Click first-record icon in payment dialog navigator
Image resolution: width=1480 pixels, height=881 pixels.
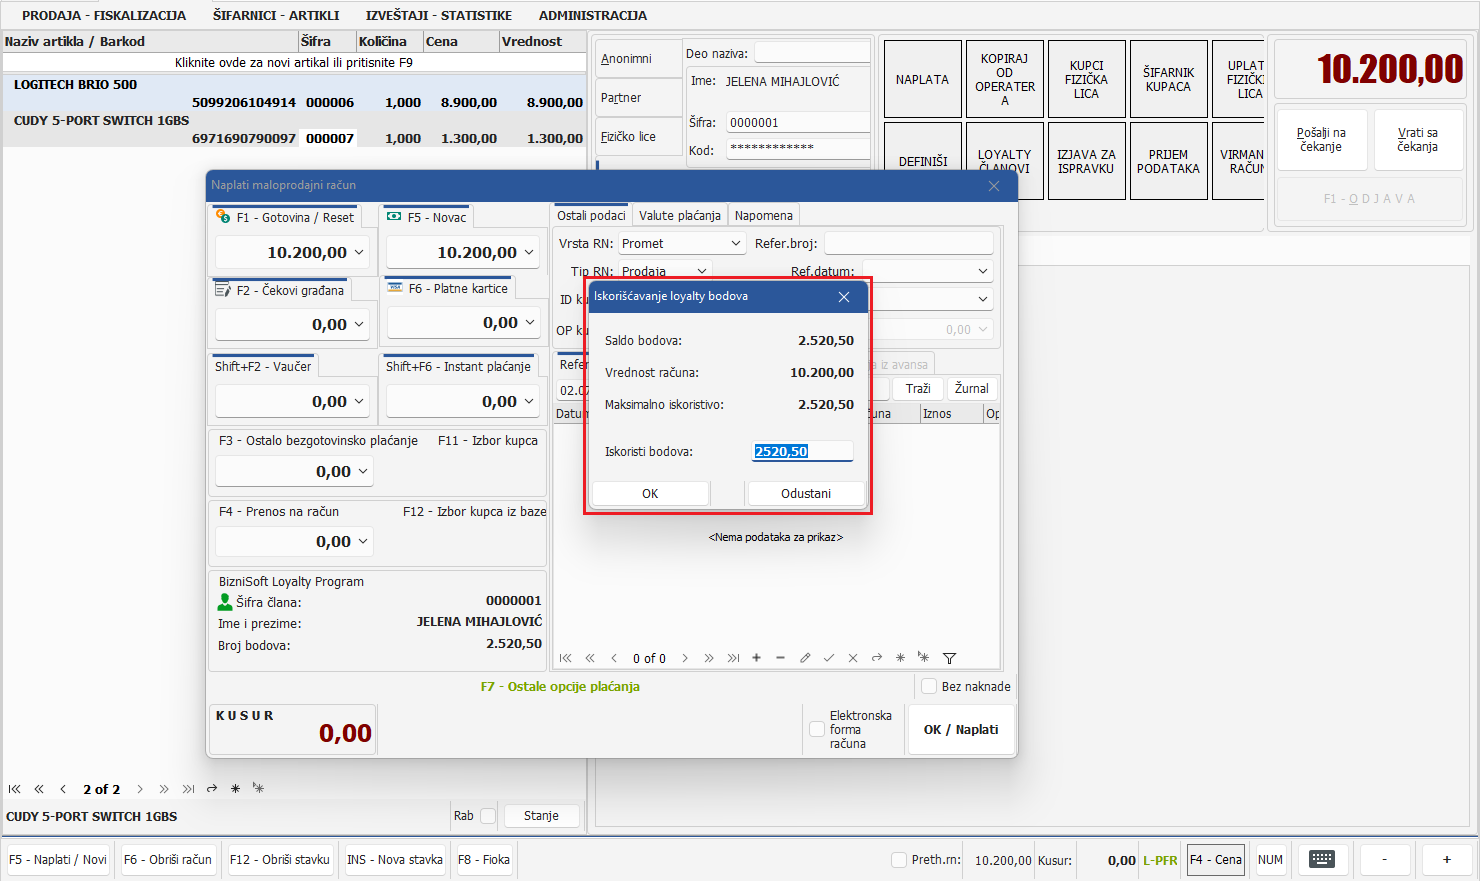(566, 658)
